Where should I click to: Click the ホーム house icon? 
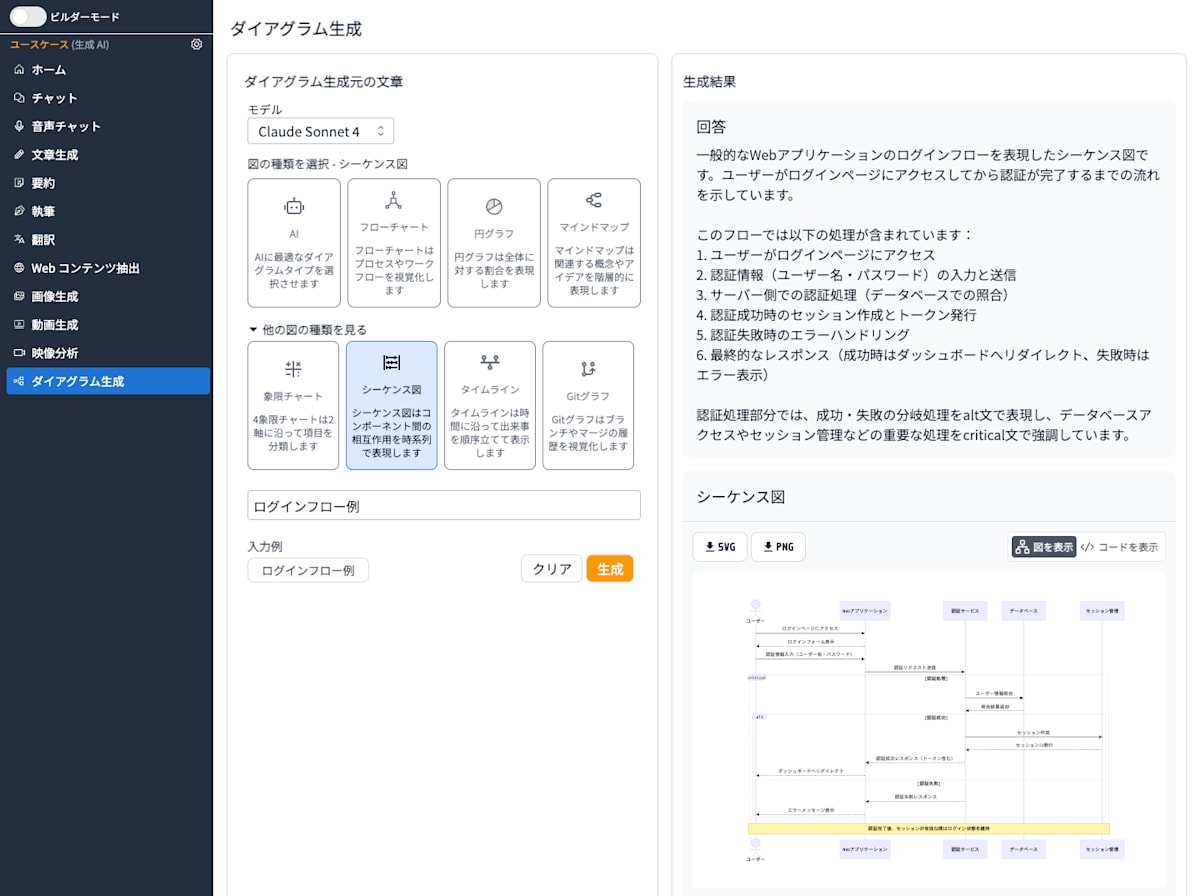click(19, 70)
